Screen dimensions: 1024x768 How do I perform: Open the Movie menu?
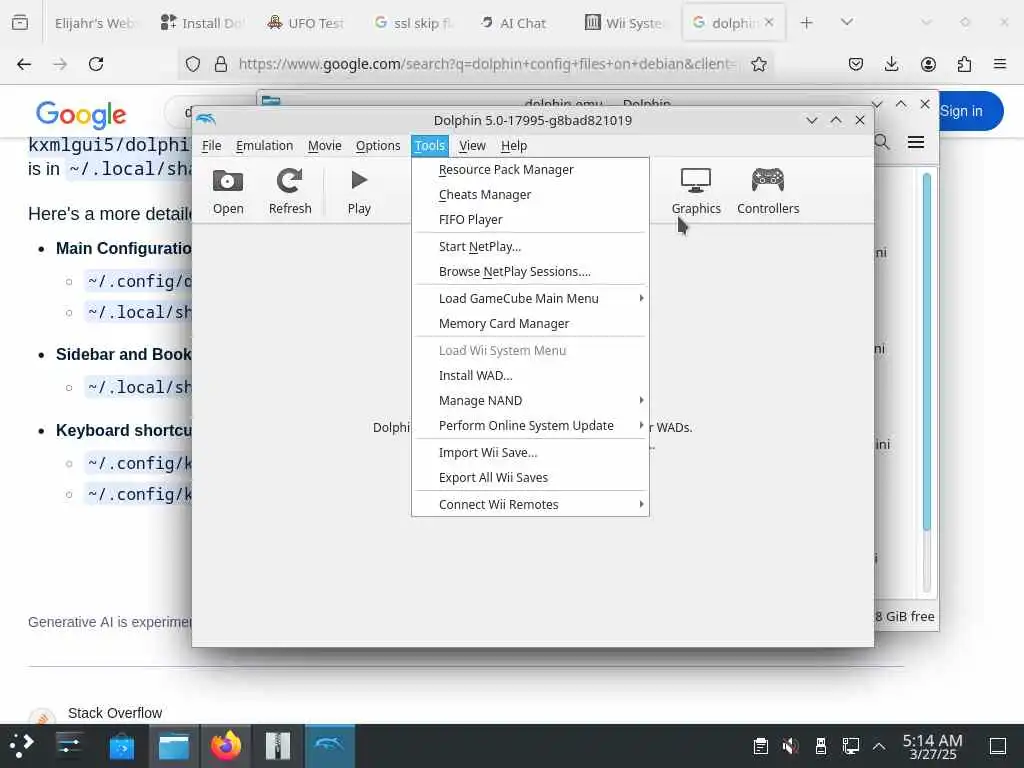point(325,146)
